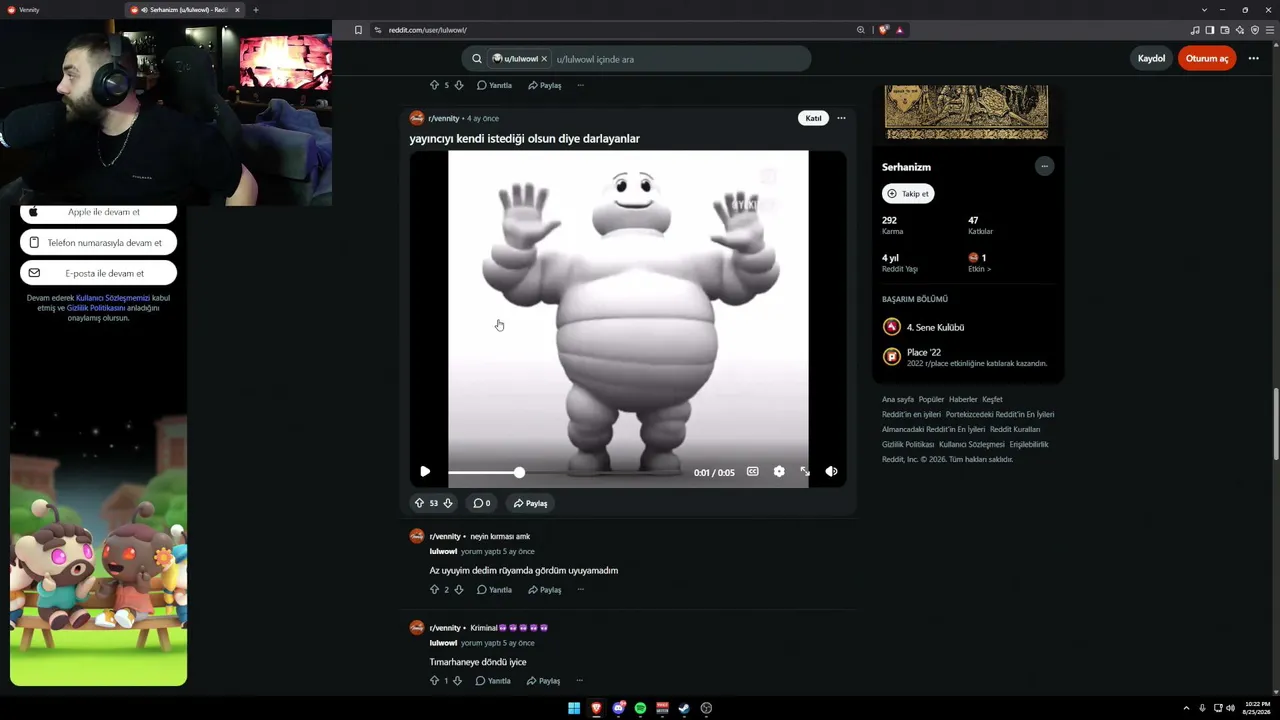Screen dimensions: 1280x720
Task: Open more options on 'Az uyuyim dedim' comment
Action: [580, 590]
